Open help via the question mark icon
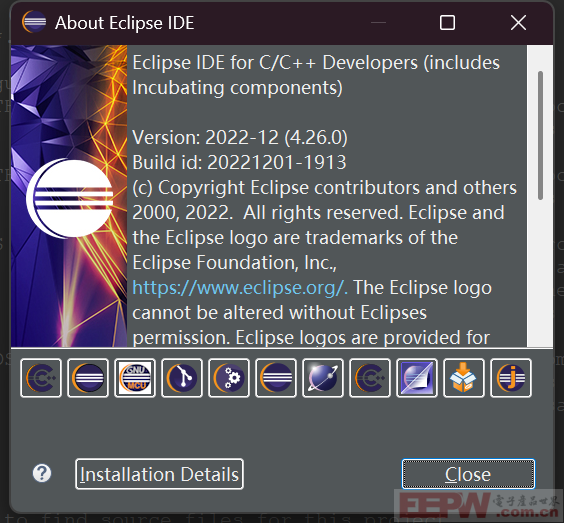Viewport: 564px width, 523px height. 42,473
